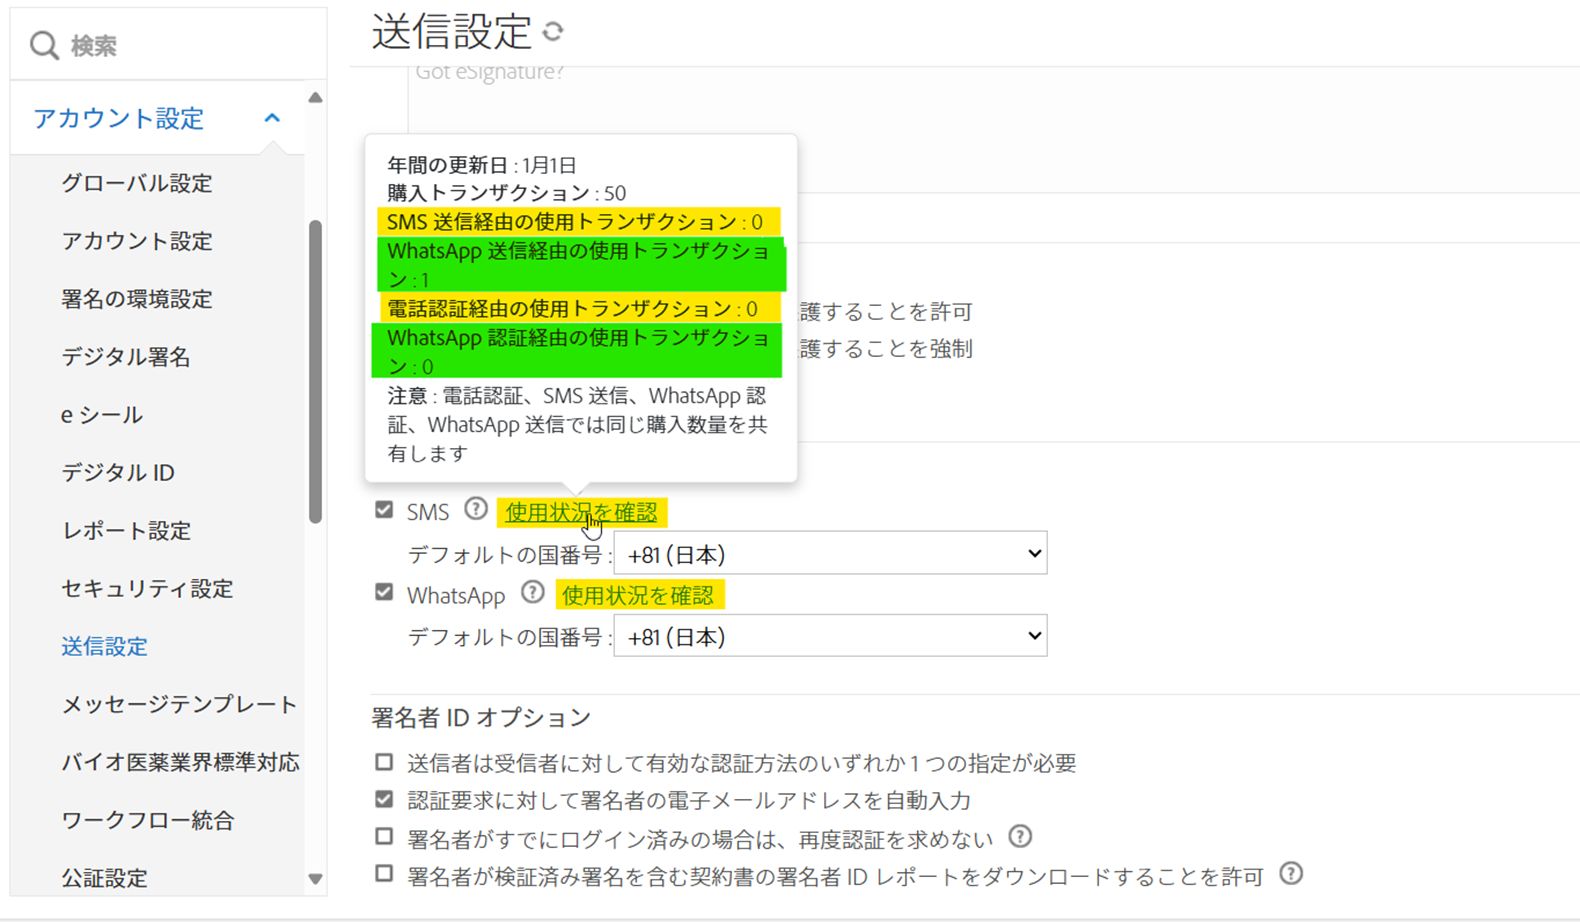Click 購入トランザクション : 50 text in popup

[507, 193]
